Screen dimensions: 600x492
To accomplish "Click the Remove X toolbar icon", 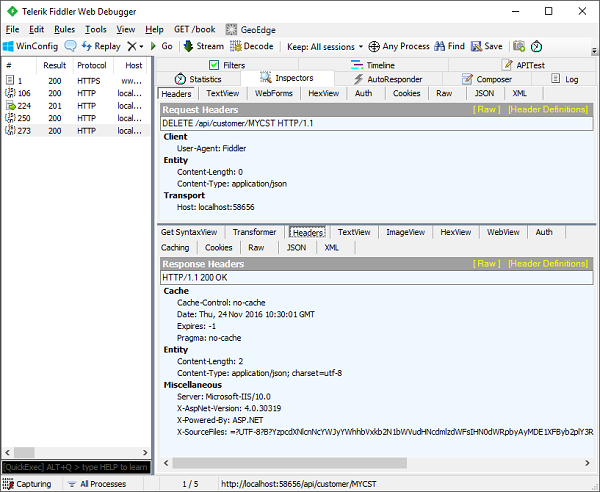I will [x=132, y=46].
